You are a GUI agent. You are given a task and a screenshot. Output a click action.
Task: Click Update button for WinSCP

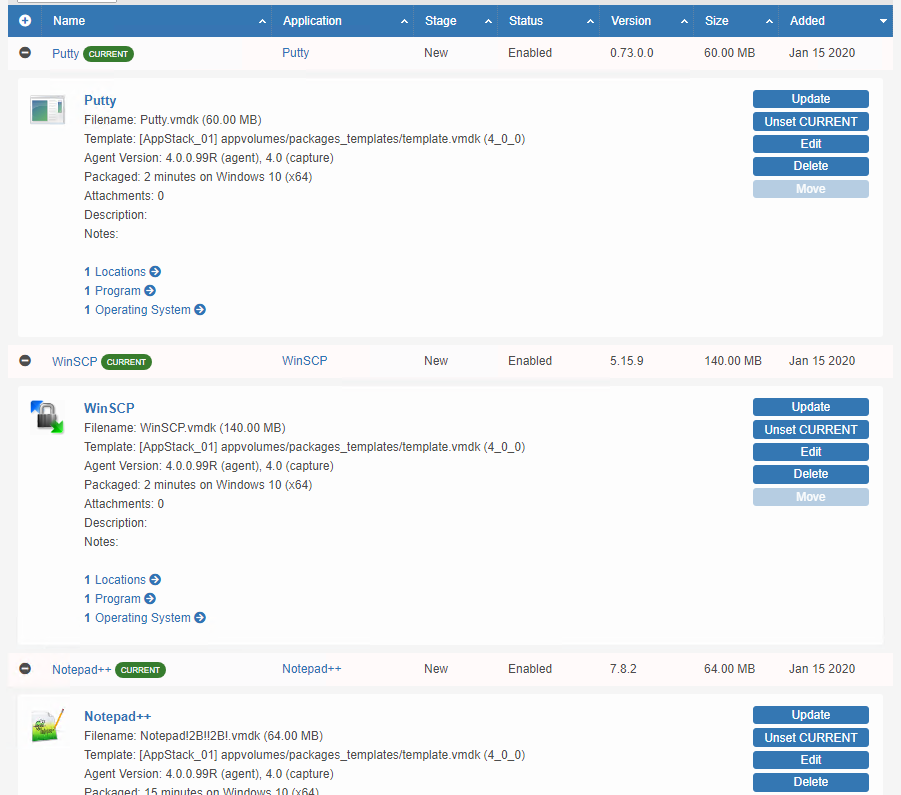pyautogui.click(x=811, y=407)
